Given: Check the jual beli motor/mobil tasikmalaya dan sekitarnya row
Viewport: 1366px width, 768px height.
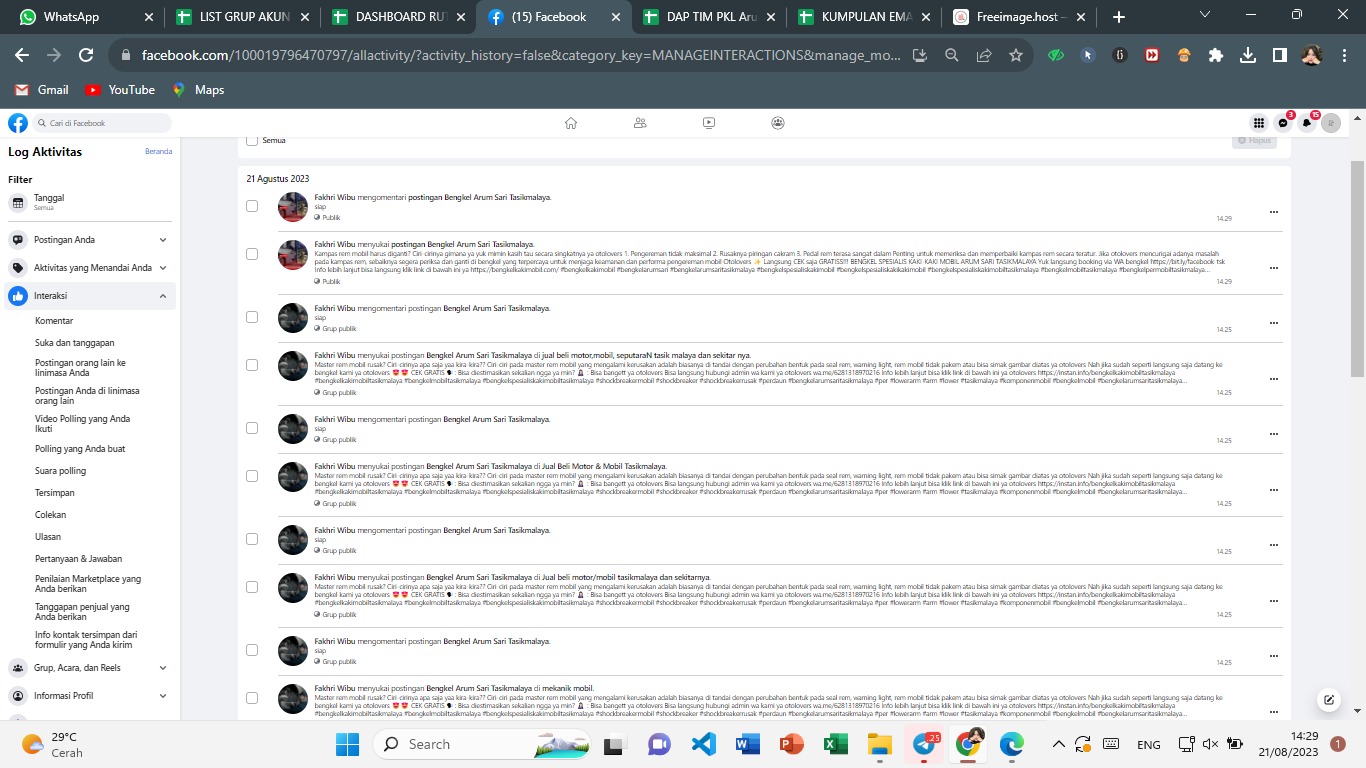Looking at the screenshot, I should coord(252,587).
